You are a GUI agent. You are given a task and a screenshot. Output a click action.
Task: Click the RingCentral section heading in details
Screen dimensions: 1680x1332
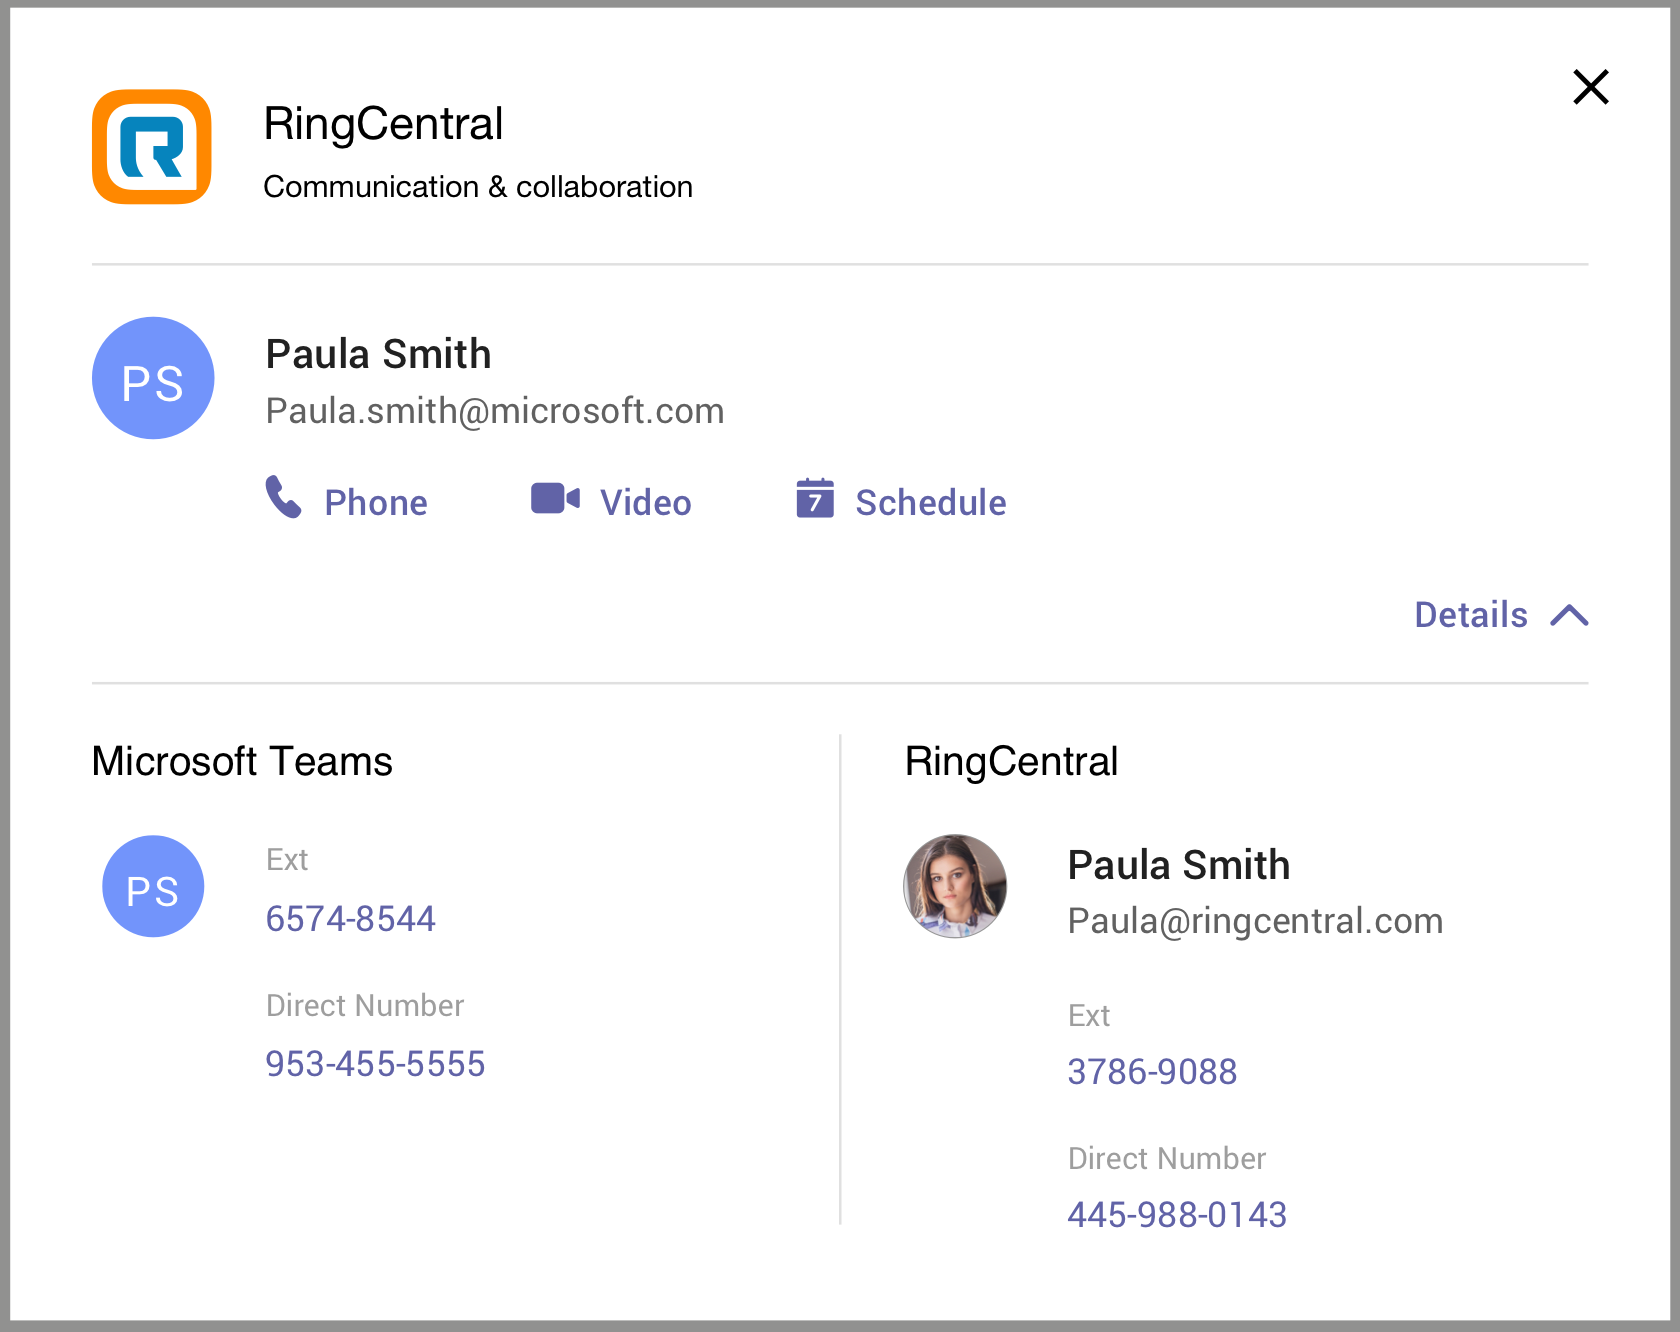tap(1011, 761)
